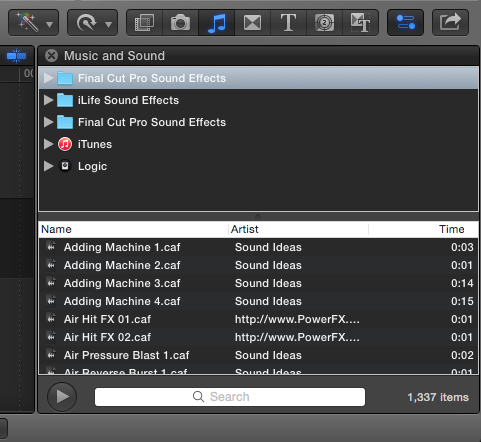Viewport: 481px width, 442px height.
Task: Select Air Hit FX 02.caf
Action: pyautogui.click(x=258, y=337)
